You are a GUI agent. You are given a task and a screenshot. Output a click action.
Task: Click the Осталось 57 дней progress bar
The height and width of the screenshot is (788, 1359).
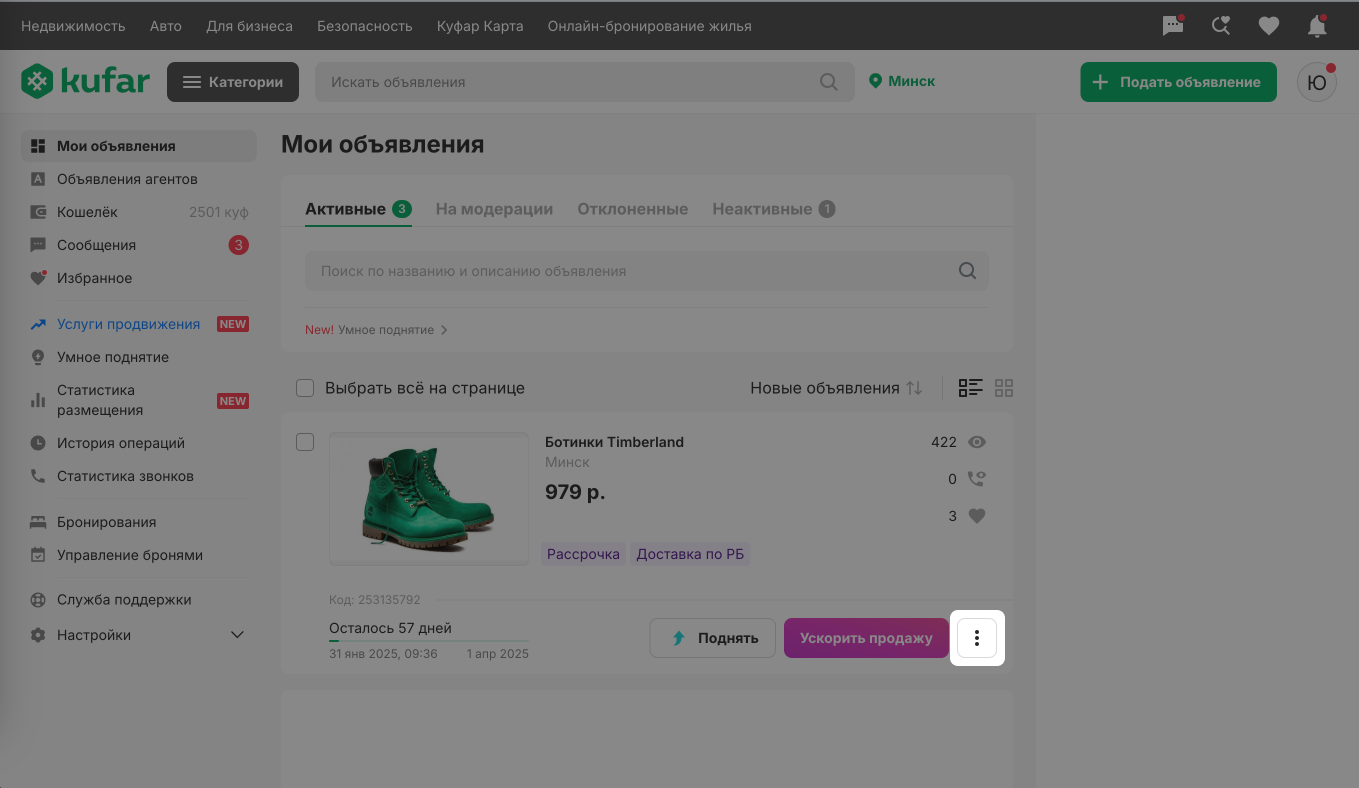pyautogui.click(x=429, y=640)
